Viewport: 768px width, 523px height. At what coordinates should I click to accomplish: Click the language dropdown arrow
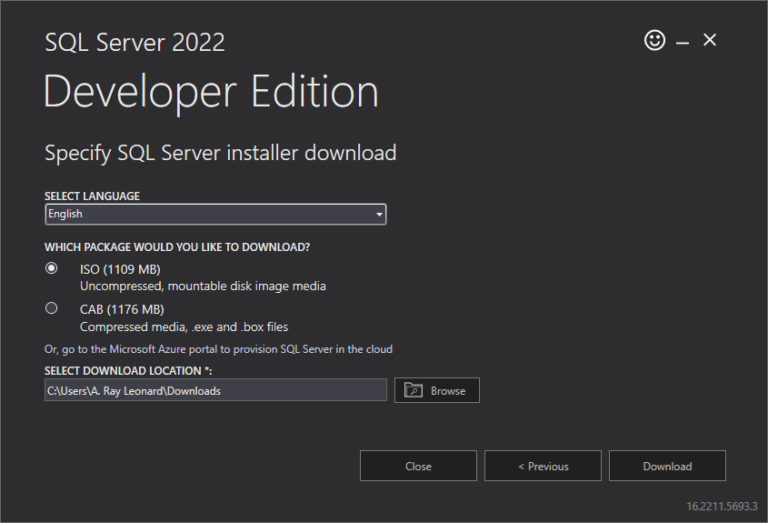379,214
